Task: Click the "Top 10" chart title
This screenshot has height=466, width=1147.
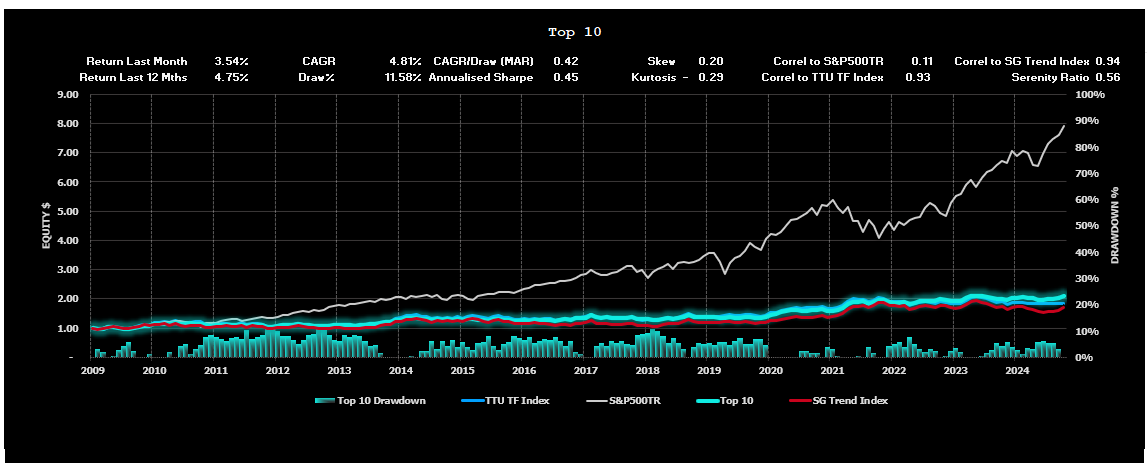Action: point(575,32)
